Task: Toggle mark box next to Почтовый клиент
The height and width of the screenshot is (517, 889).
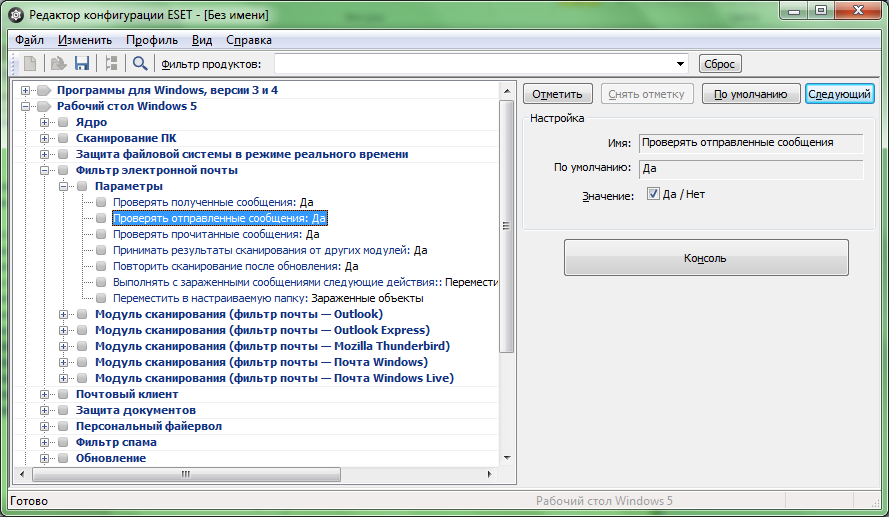Action: (x=64, y=394)
